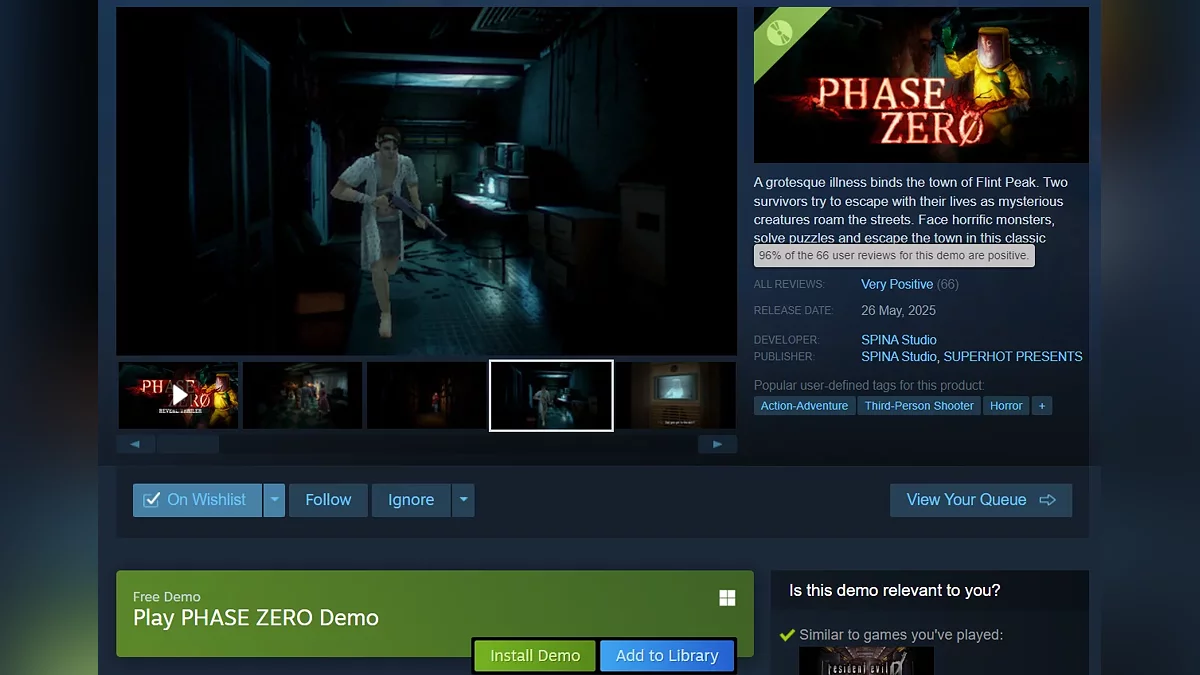Screen dimensions: 1200x675
Task: Click the release date 26 May, 2025
Action: [898, 311]
